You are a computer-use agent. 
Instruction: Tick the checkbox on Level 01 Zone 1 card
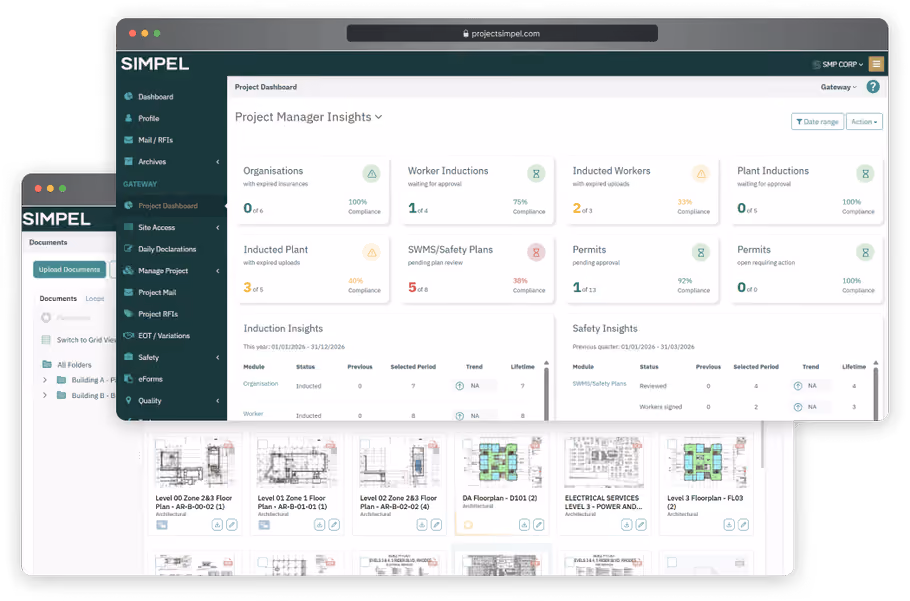point(263,444)
